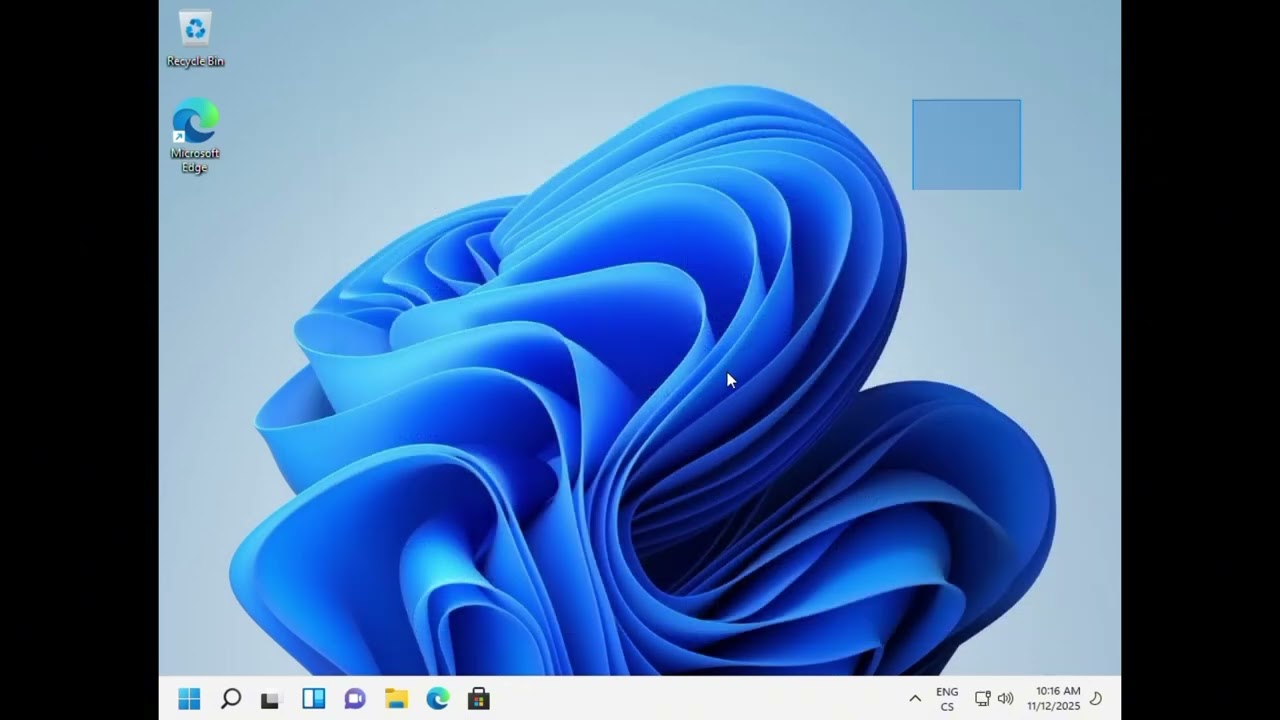1280x720 pixels.
Task: Select the Recycle Bin desktop icon
Action: tap(195, 40)
